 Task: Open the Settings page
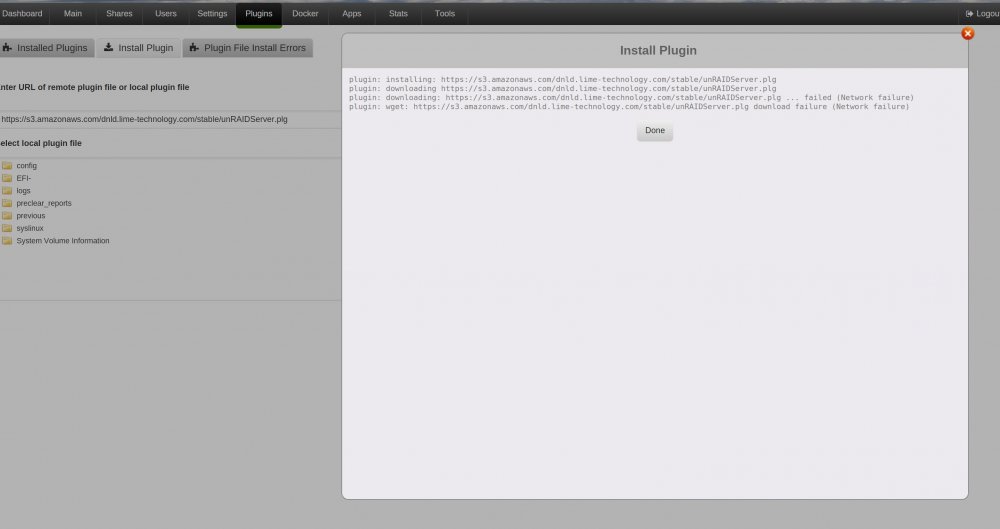pyautogui.click(x=212, y=13)
